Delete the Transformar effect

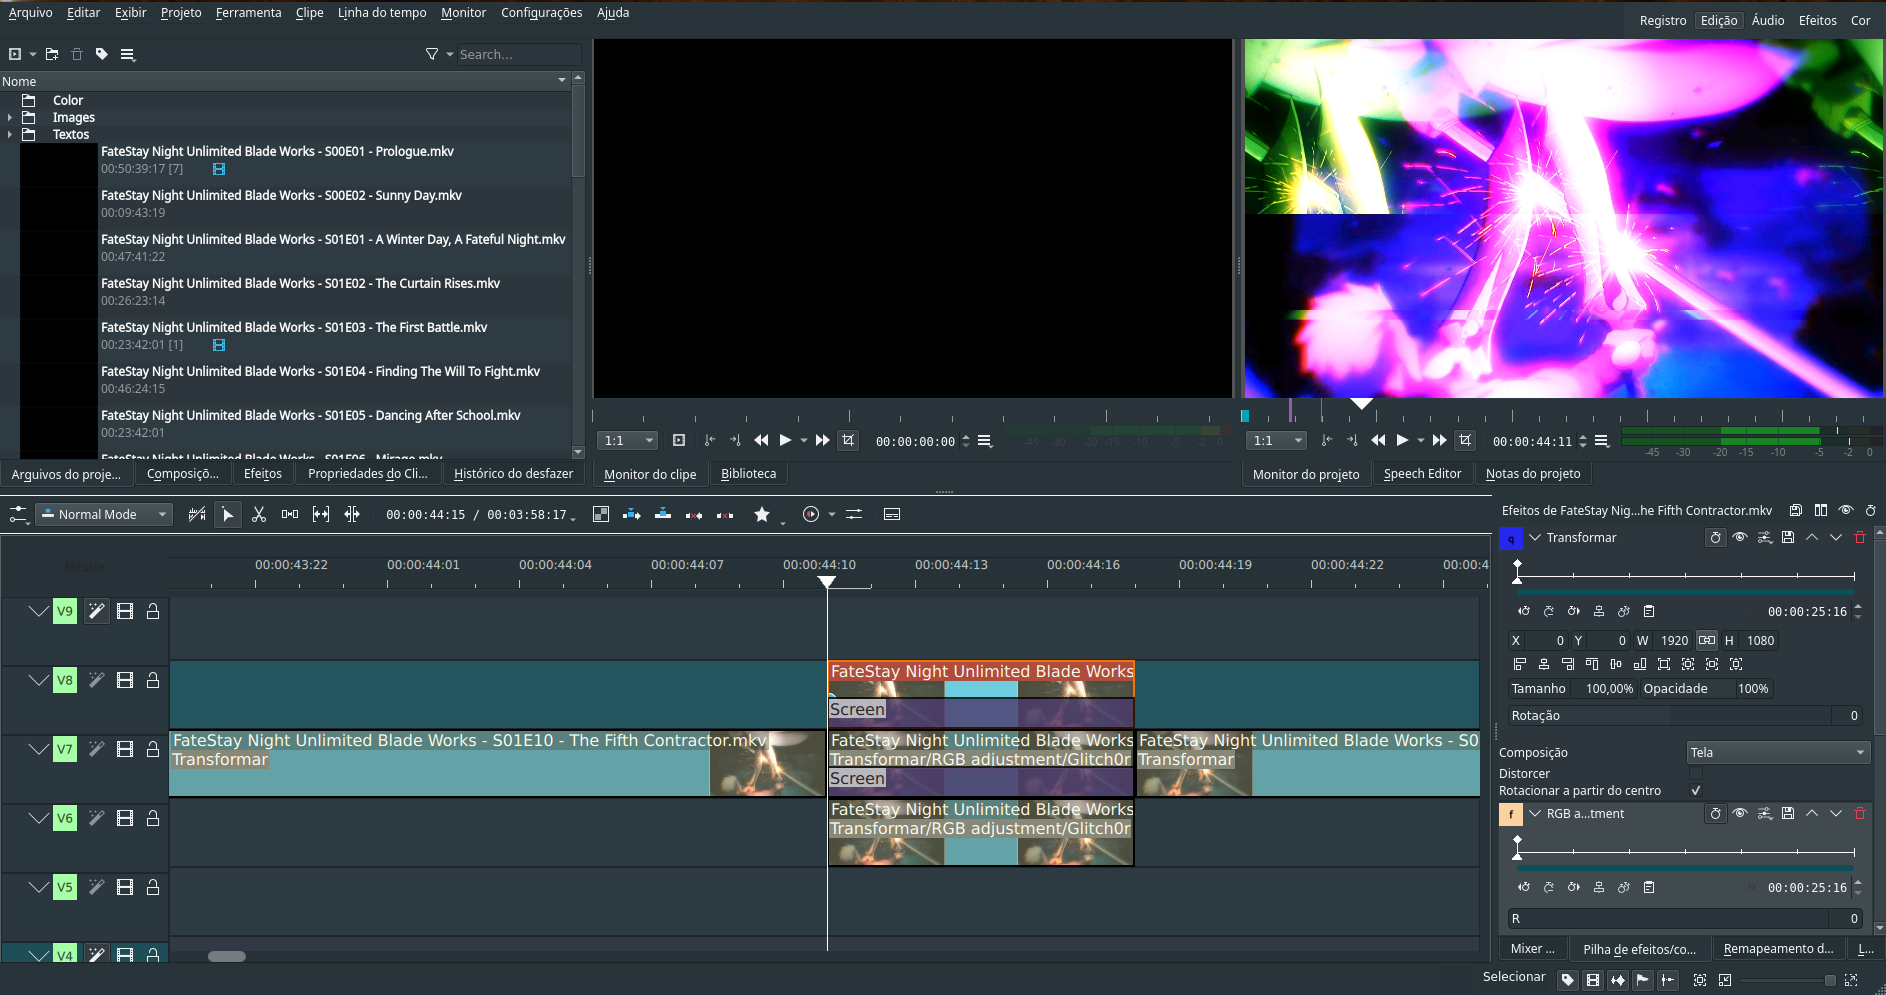(1860, 537)
